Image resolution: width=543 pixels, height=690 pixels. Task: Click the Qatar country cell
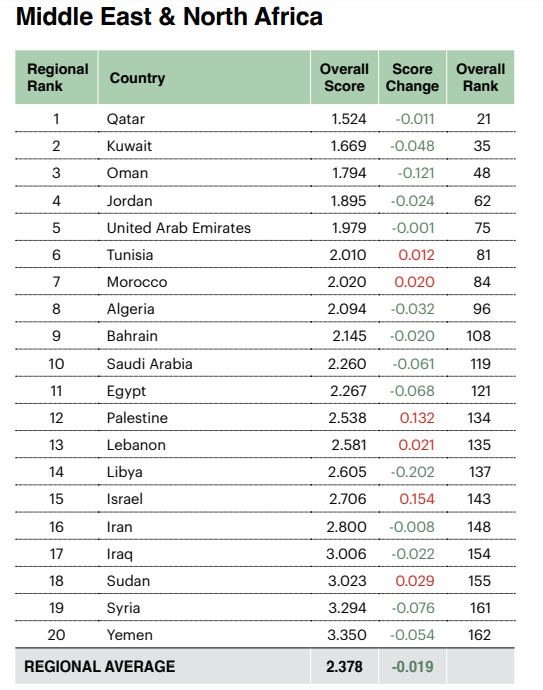125,119
